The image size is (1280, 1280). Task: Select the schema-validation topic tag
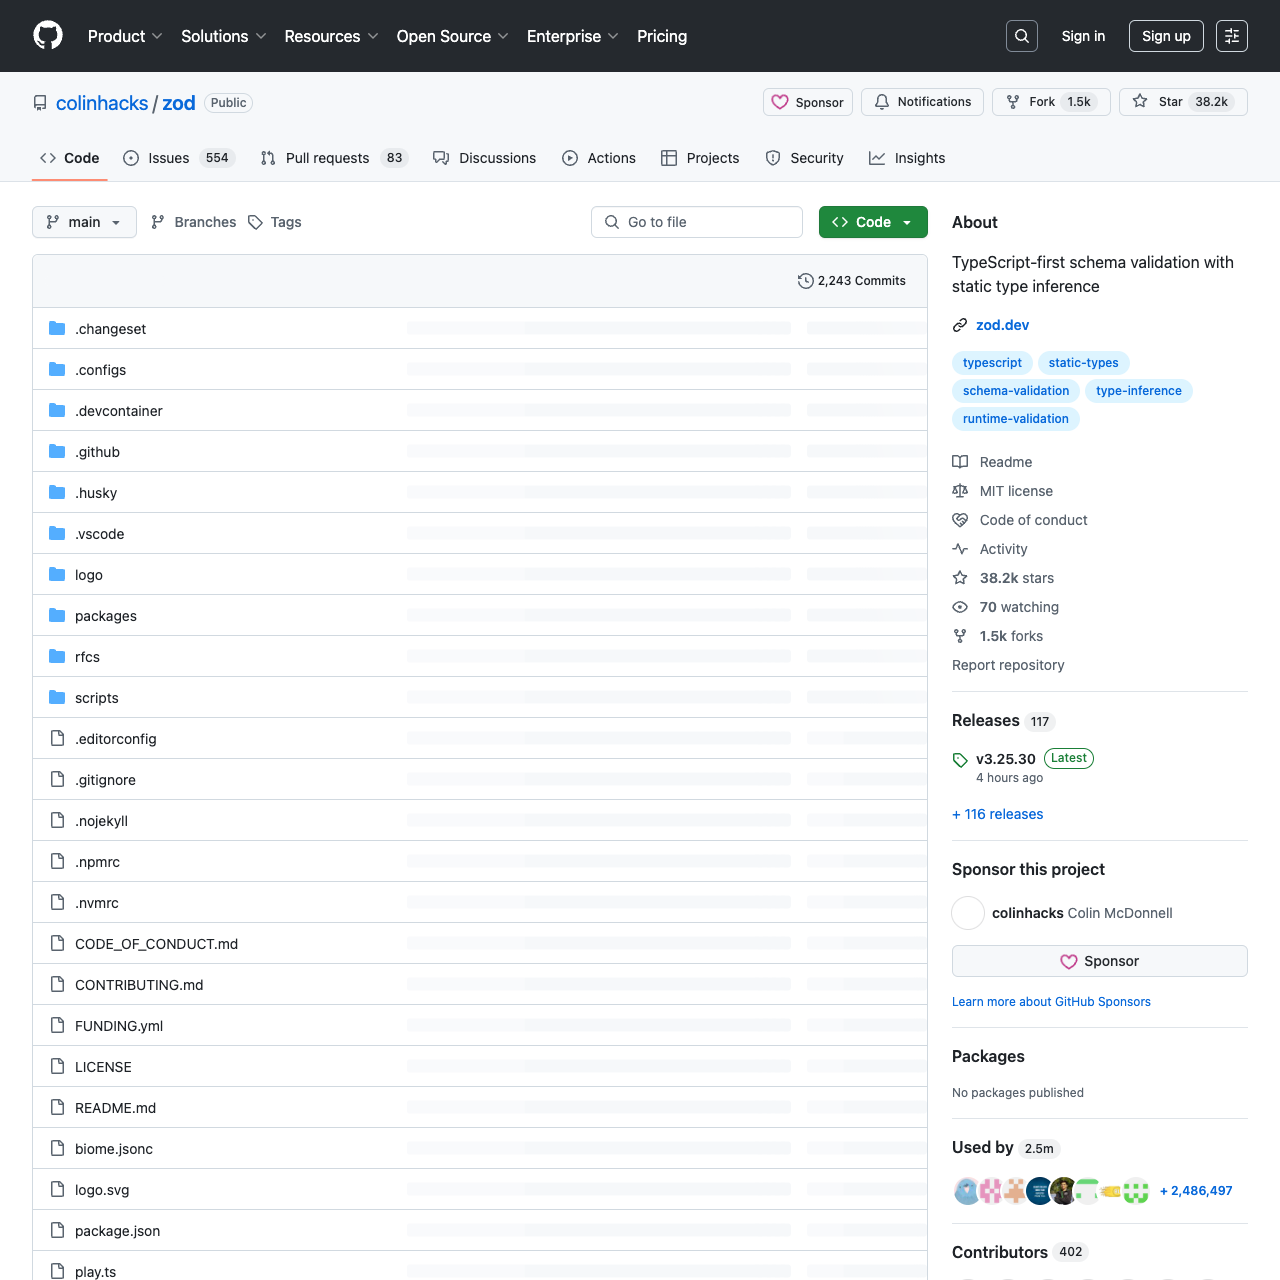[1016, 391]
